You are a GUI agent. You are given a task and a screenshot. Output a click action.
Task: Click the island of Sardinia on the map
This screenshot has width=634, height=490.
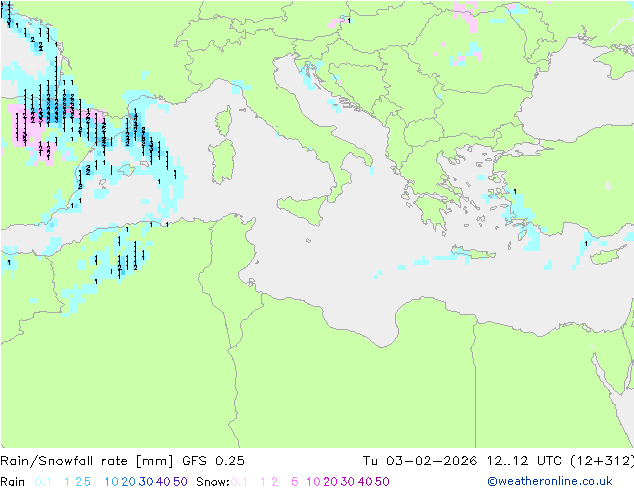(222, 162)
